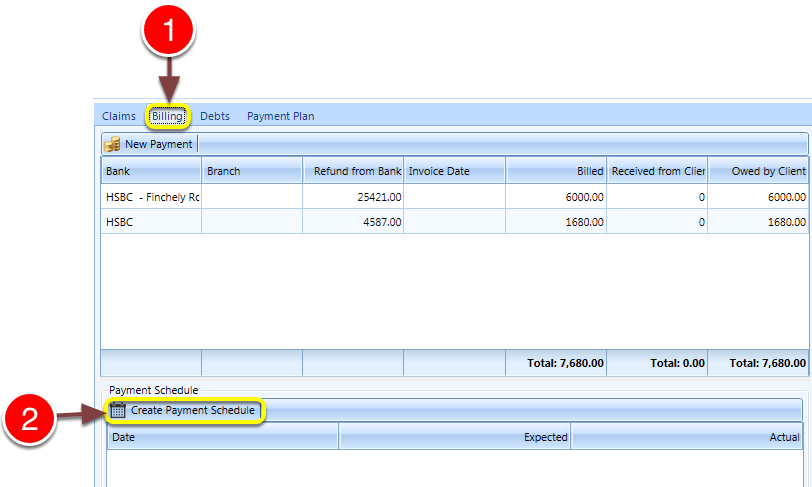Click the Billed column header
The image size is (812, 487).
(x=556, y=171)
